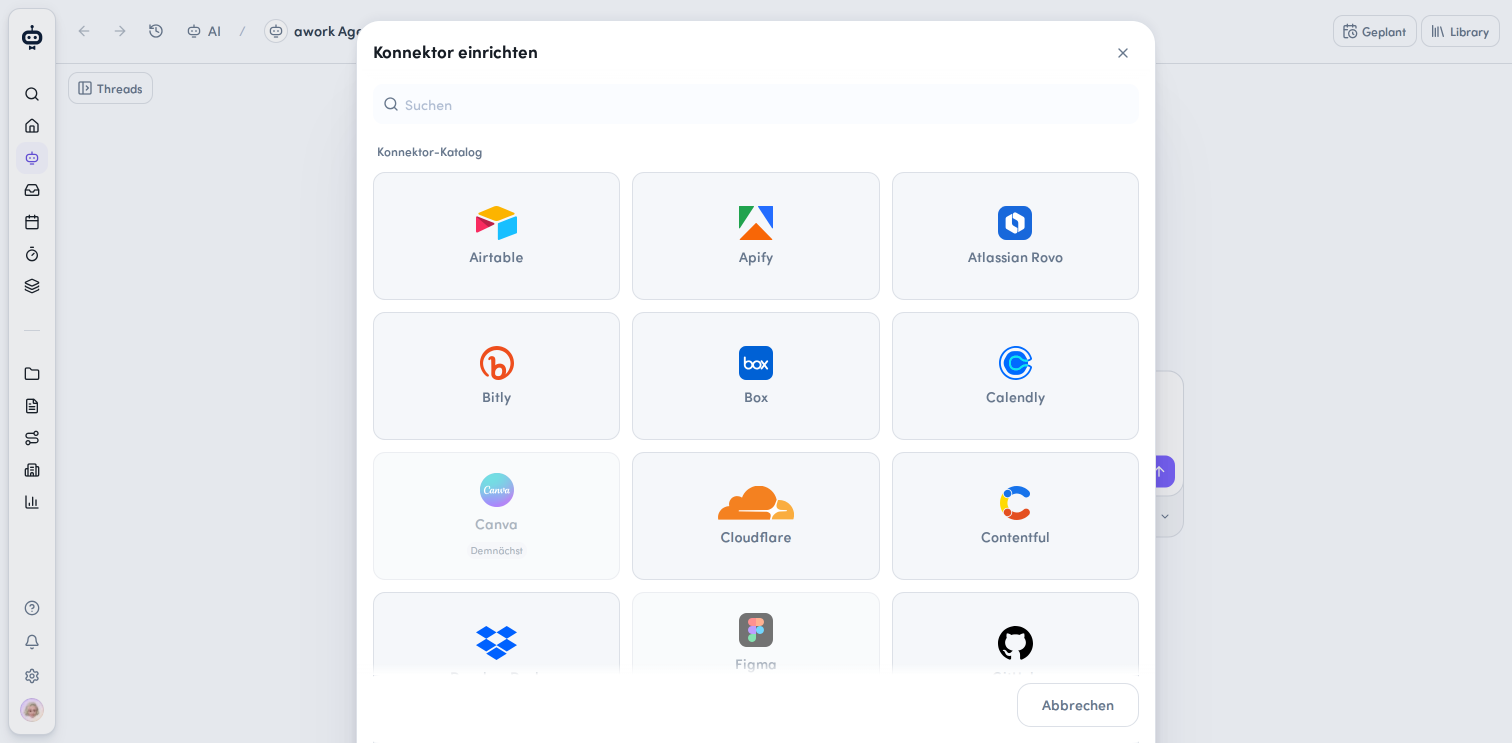Open help via the question mark icon
Viewport: 1512px width, 743px height.
click(x=32, y=608)
